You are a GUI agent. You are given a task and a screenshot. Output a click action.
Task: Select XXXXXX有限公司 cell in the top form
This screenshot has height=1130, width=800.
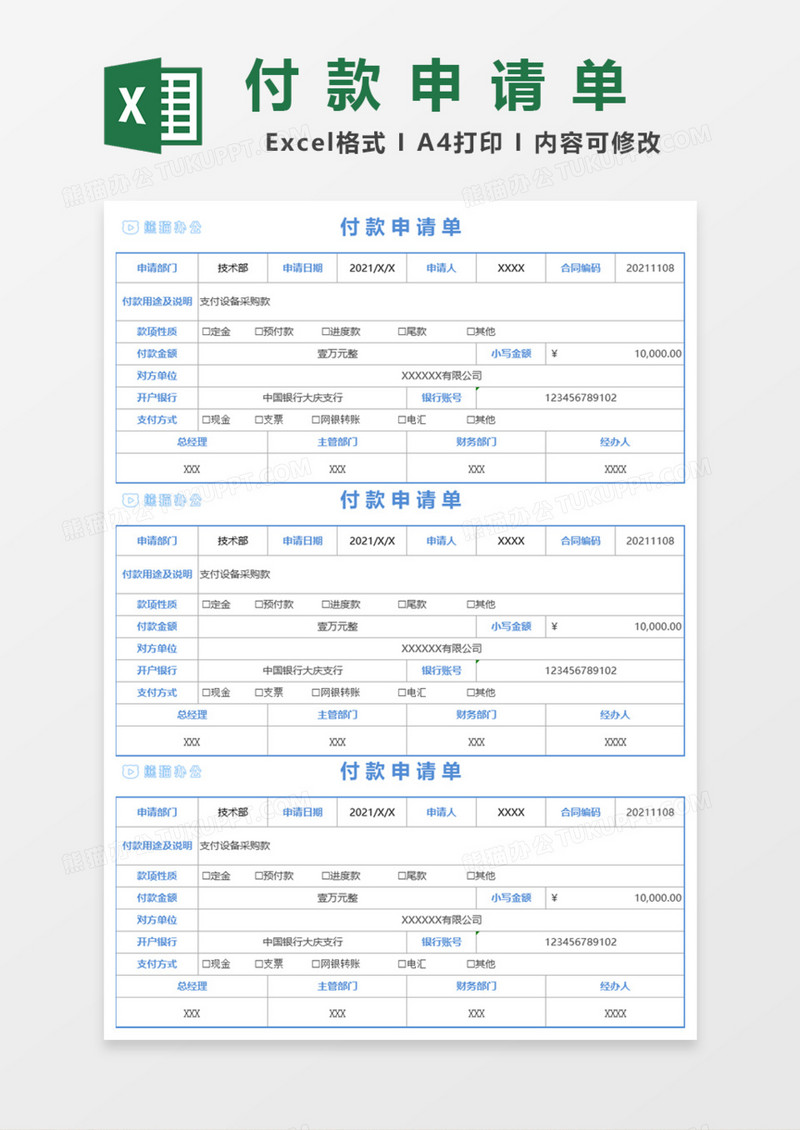tap(441, 375)
